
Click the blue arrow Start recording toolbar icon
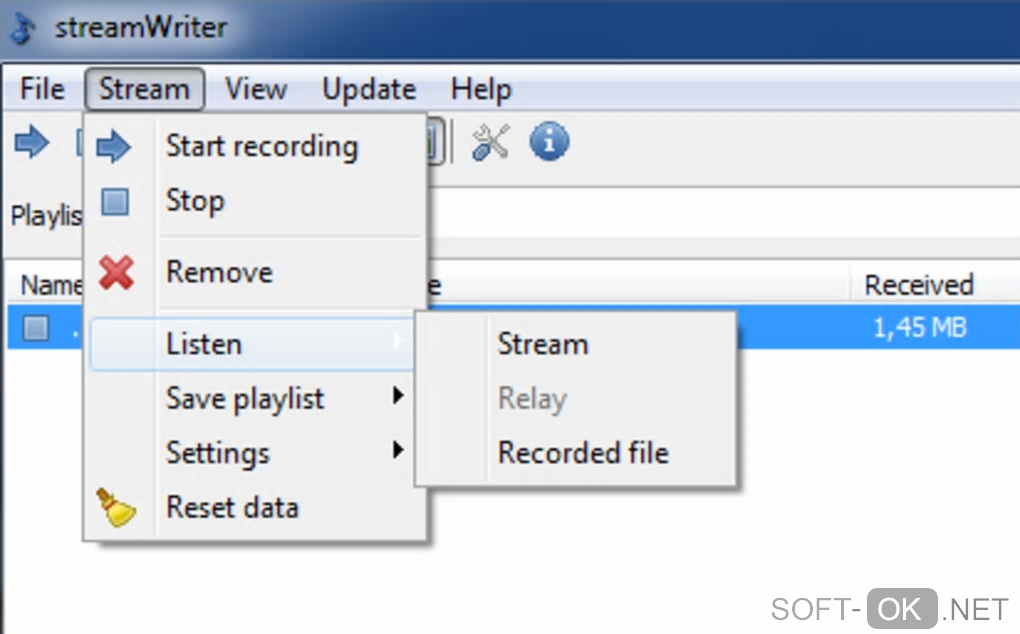[31, 144]
